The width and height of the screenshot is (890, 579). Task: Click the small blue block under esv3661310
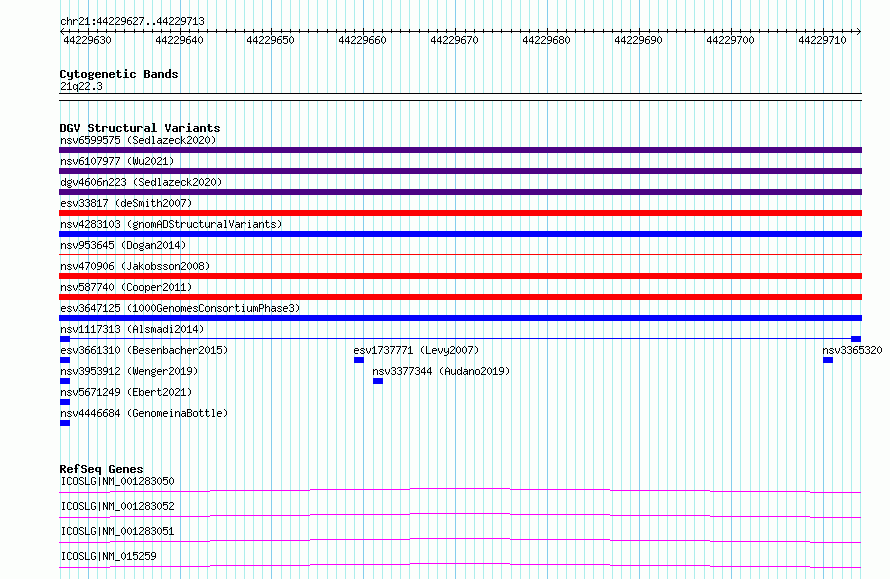[65, 360]
